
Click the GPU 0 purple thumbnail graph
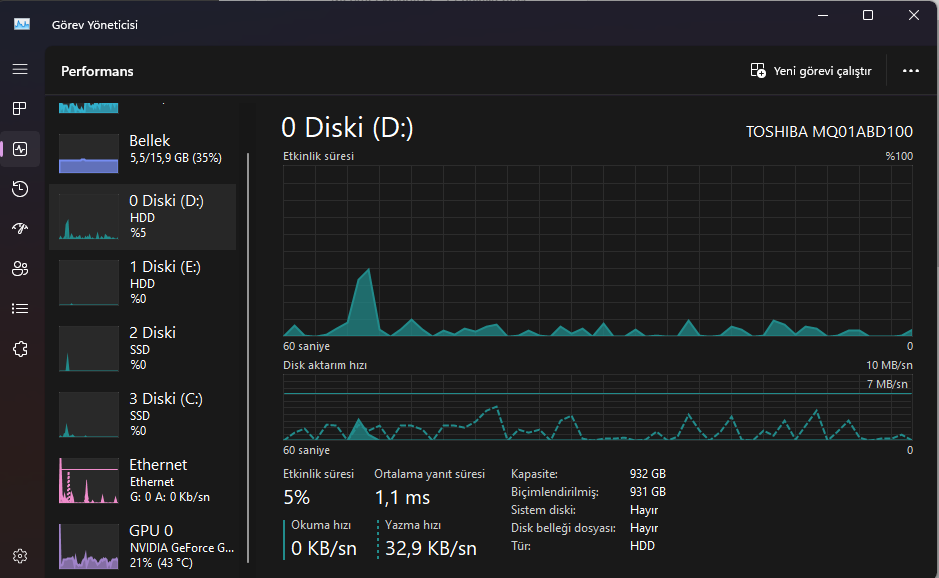coord(89,546)
